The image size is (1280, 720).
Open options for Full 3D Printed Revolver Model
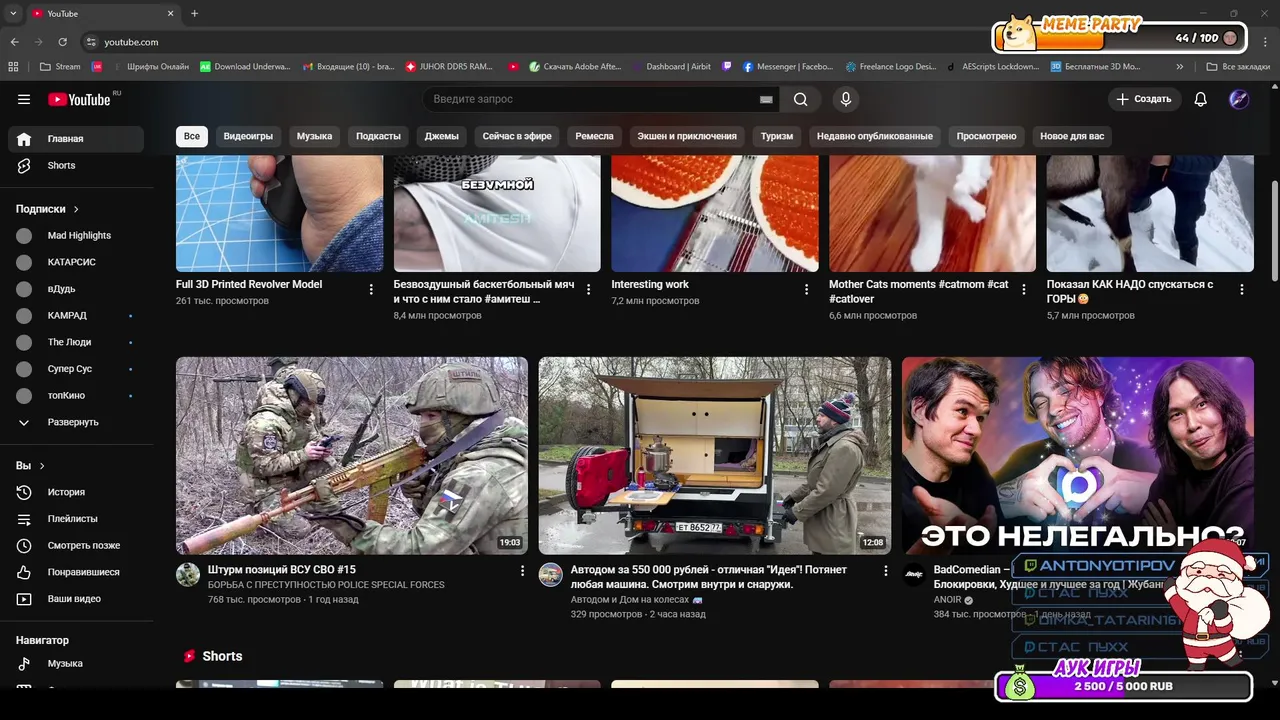(371, 289)
